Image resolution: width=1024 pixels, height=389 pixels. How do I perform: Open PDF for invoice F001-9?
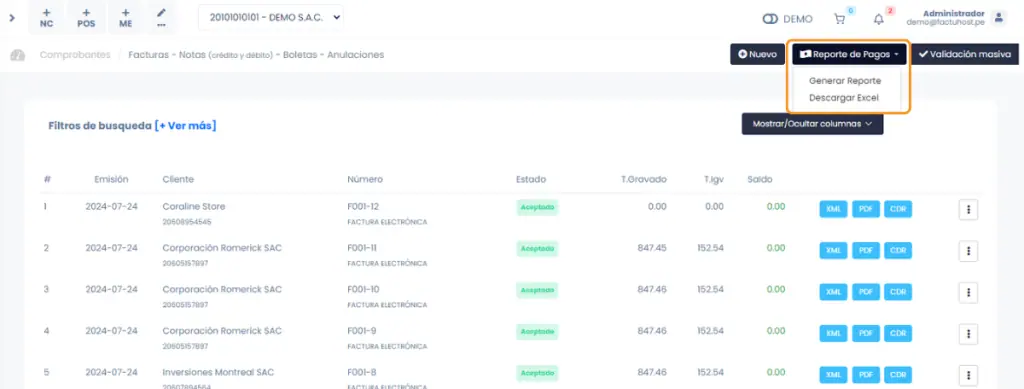[865, 334]
